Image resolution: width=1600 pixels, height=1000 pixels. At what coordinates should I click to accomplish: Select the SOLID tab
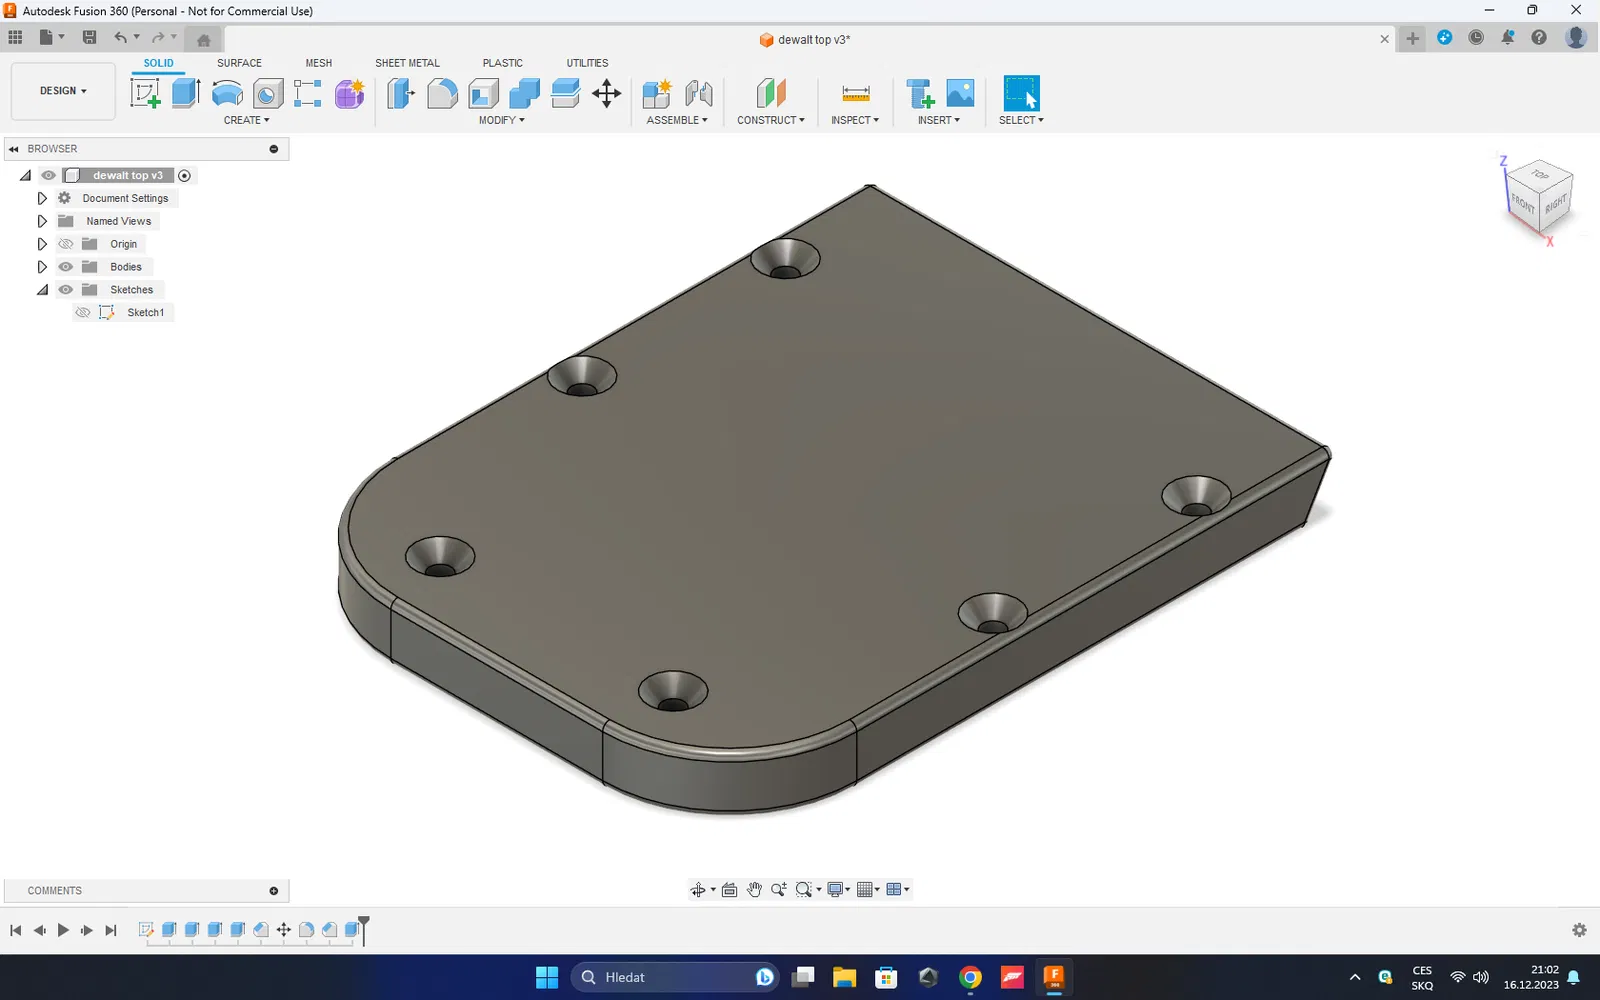click(158, 63)
